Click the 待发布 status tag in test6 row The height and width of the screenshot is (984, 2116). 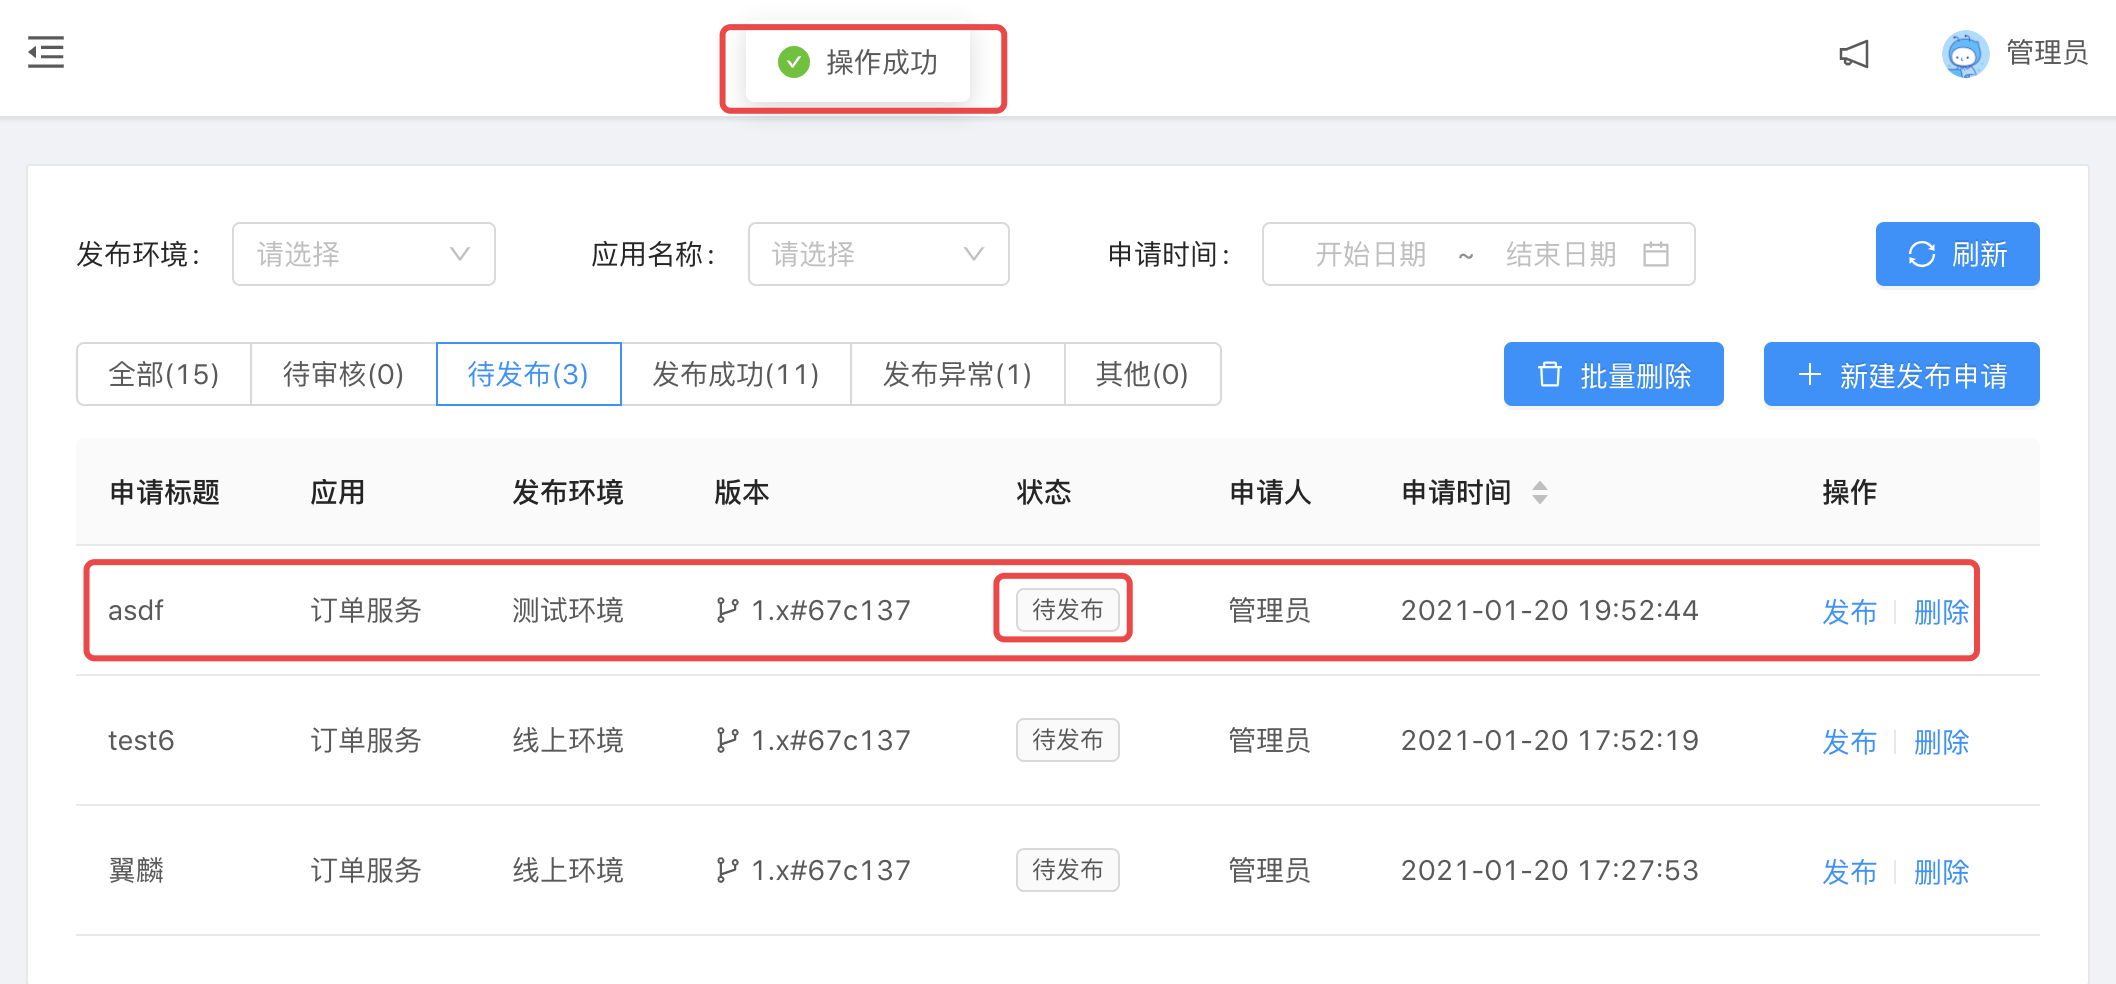[x=1067, y=740]
